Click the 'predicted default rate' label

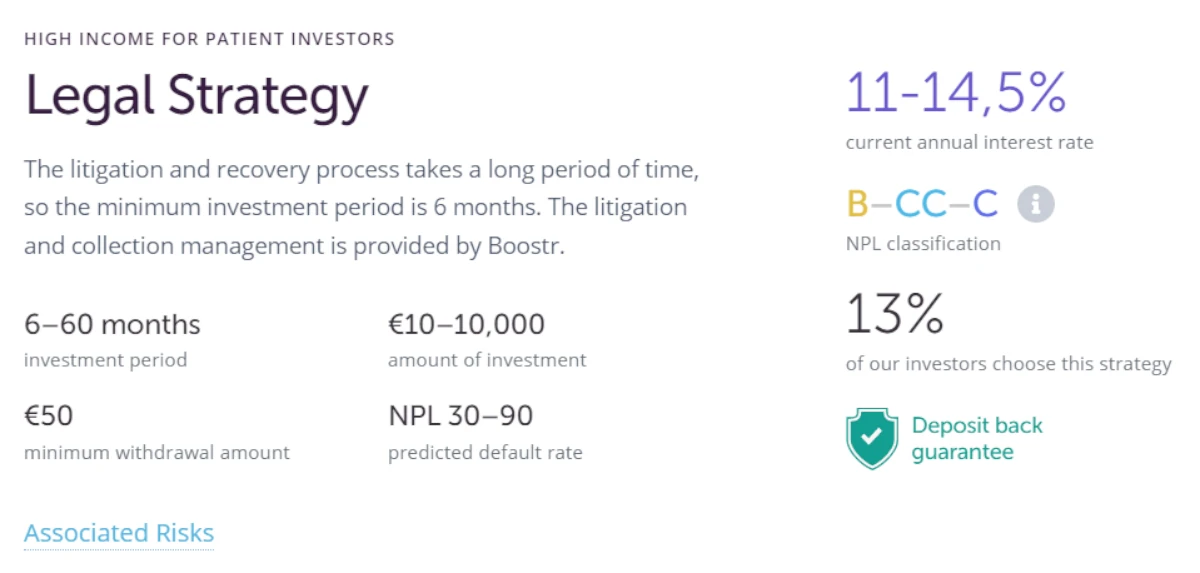[485, 453]
